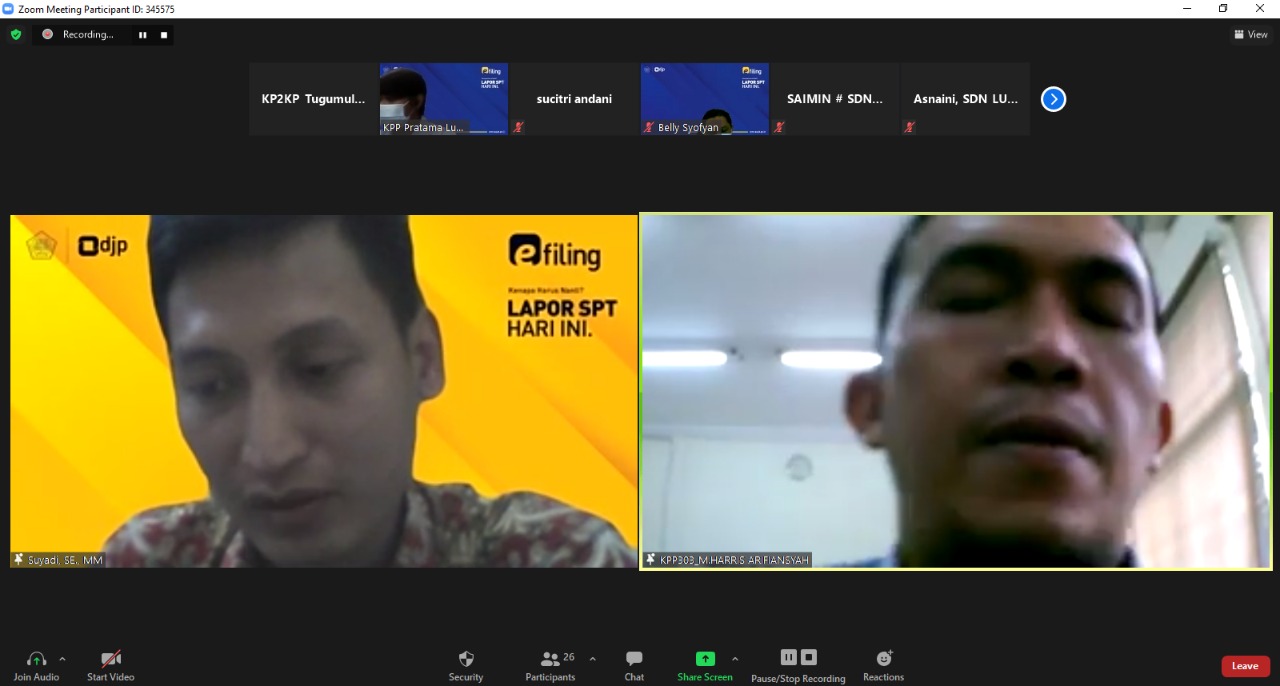1280x686 pixels.
Task: Show next participants with the blue arrow
Action: pos(1053,99)
